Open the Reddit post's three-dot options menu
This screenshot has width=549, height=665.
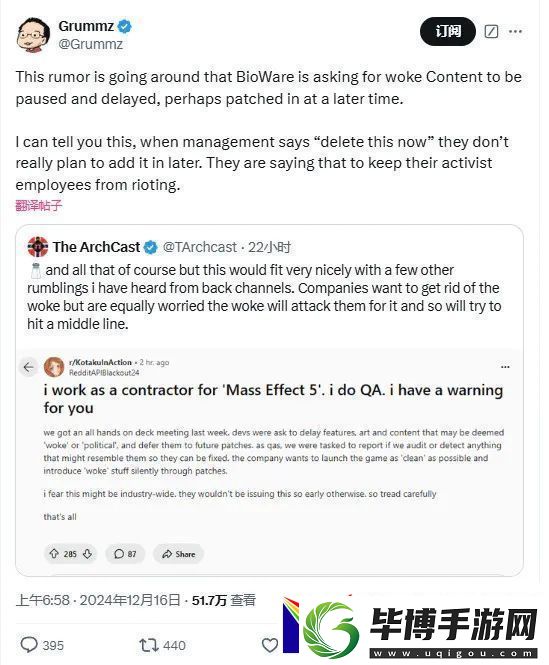pos(505,367)
